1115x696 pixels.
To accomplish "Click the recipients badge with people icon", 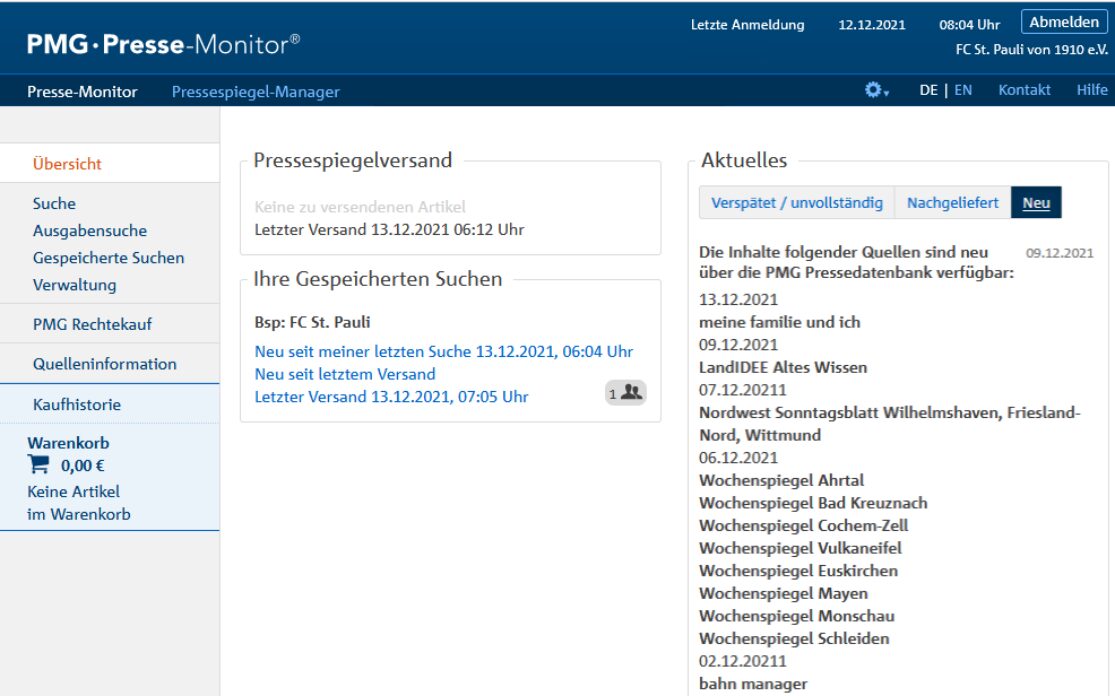I will click(x=626, y=392).
